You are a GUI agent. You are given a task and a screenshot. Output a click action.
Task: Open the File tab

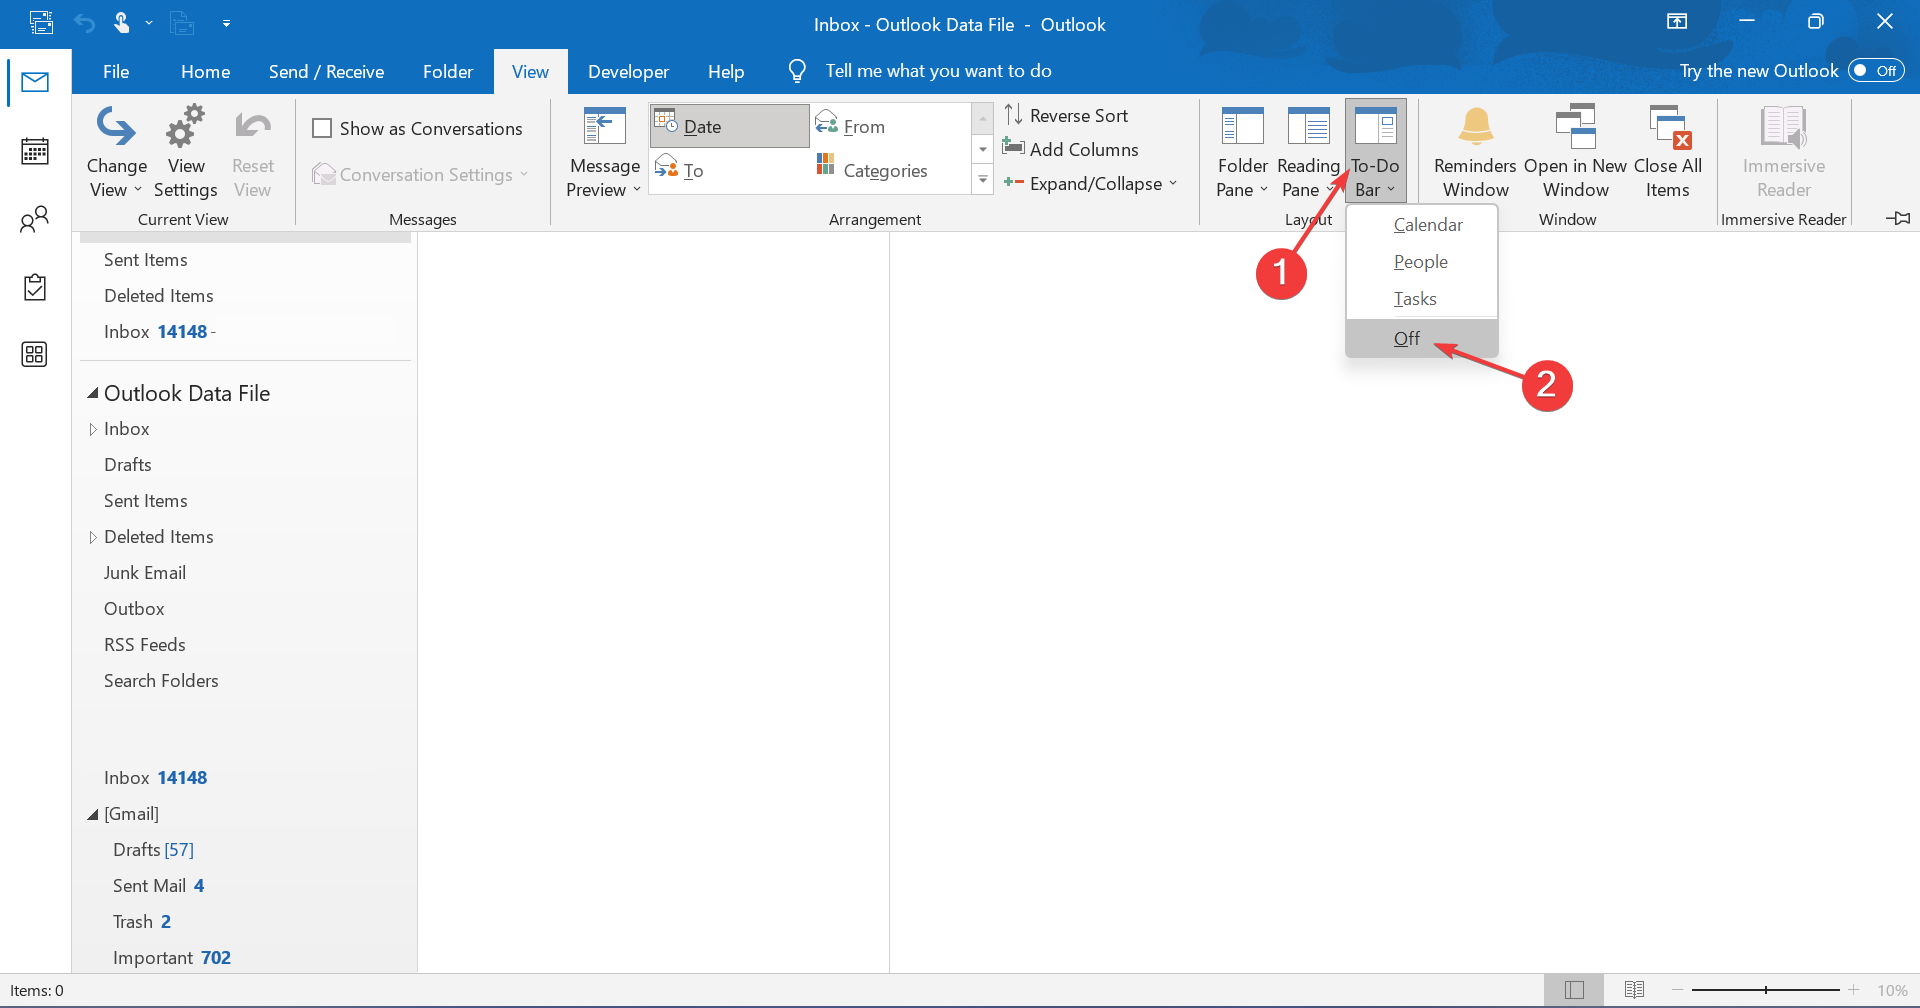(x=116, y=71)
